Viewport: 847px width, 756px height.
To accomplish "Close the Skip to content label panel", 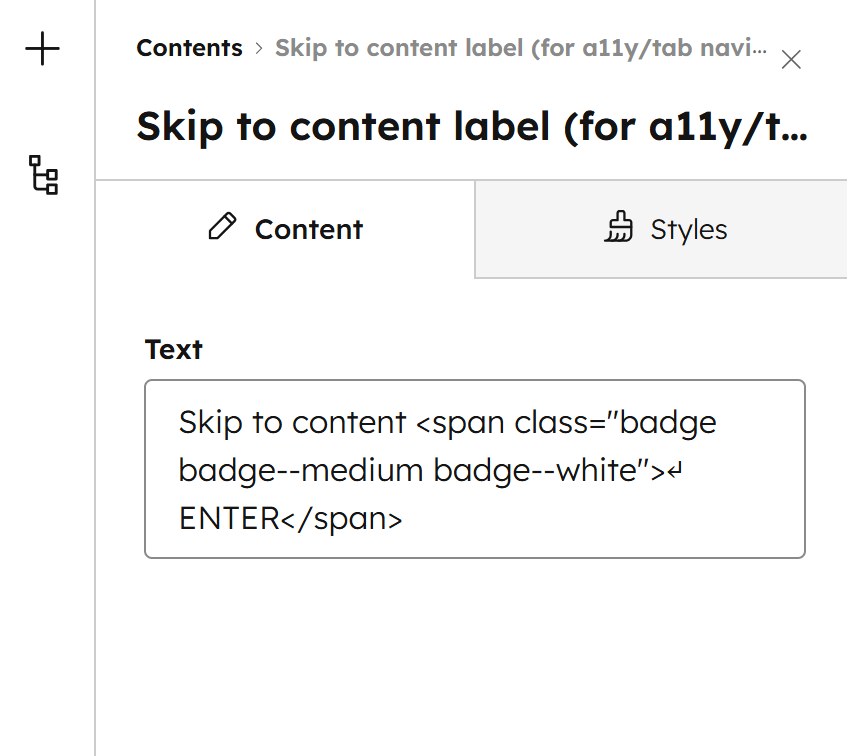I will (x=791, y=60).
